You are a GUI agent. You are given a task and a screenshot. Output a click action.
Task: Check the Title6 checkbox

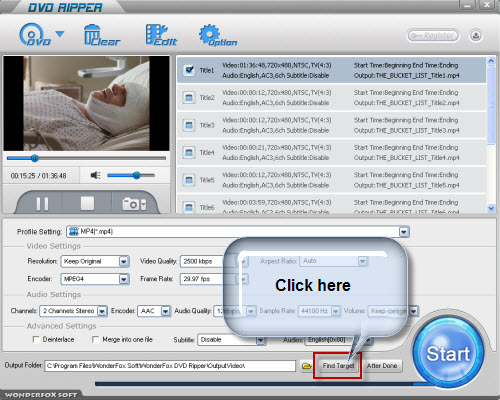pos(189,207)
